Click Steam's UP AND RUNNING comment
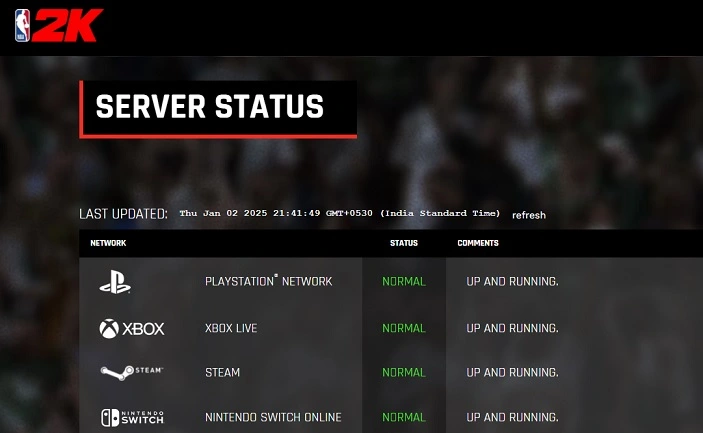This screenshot has width=703, height=433. pyautogui.click(x=512, y=372)
